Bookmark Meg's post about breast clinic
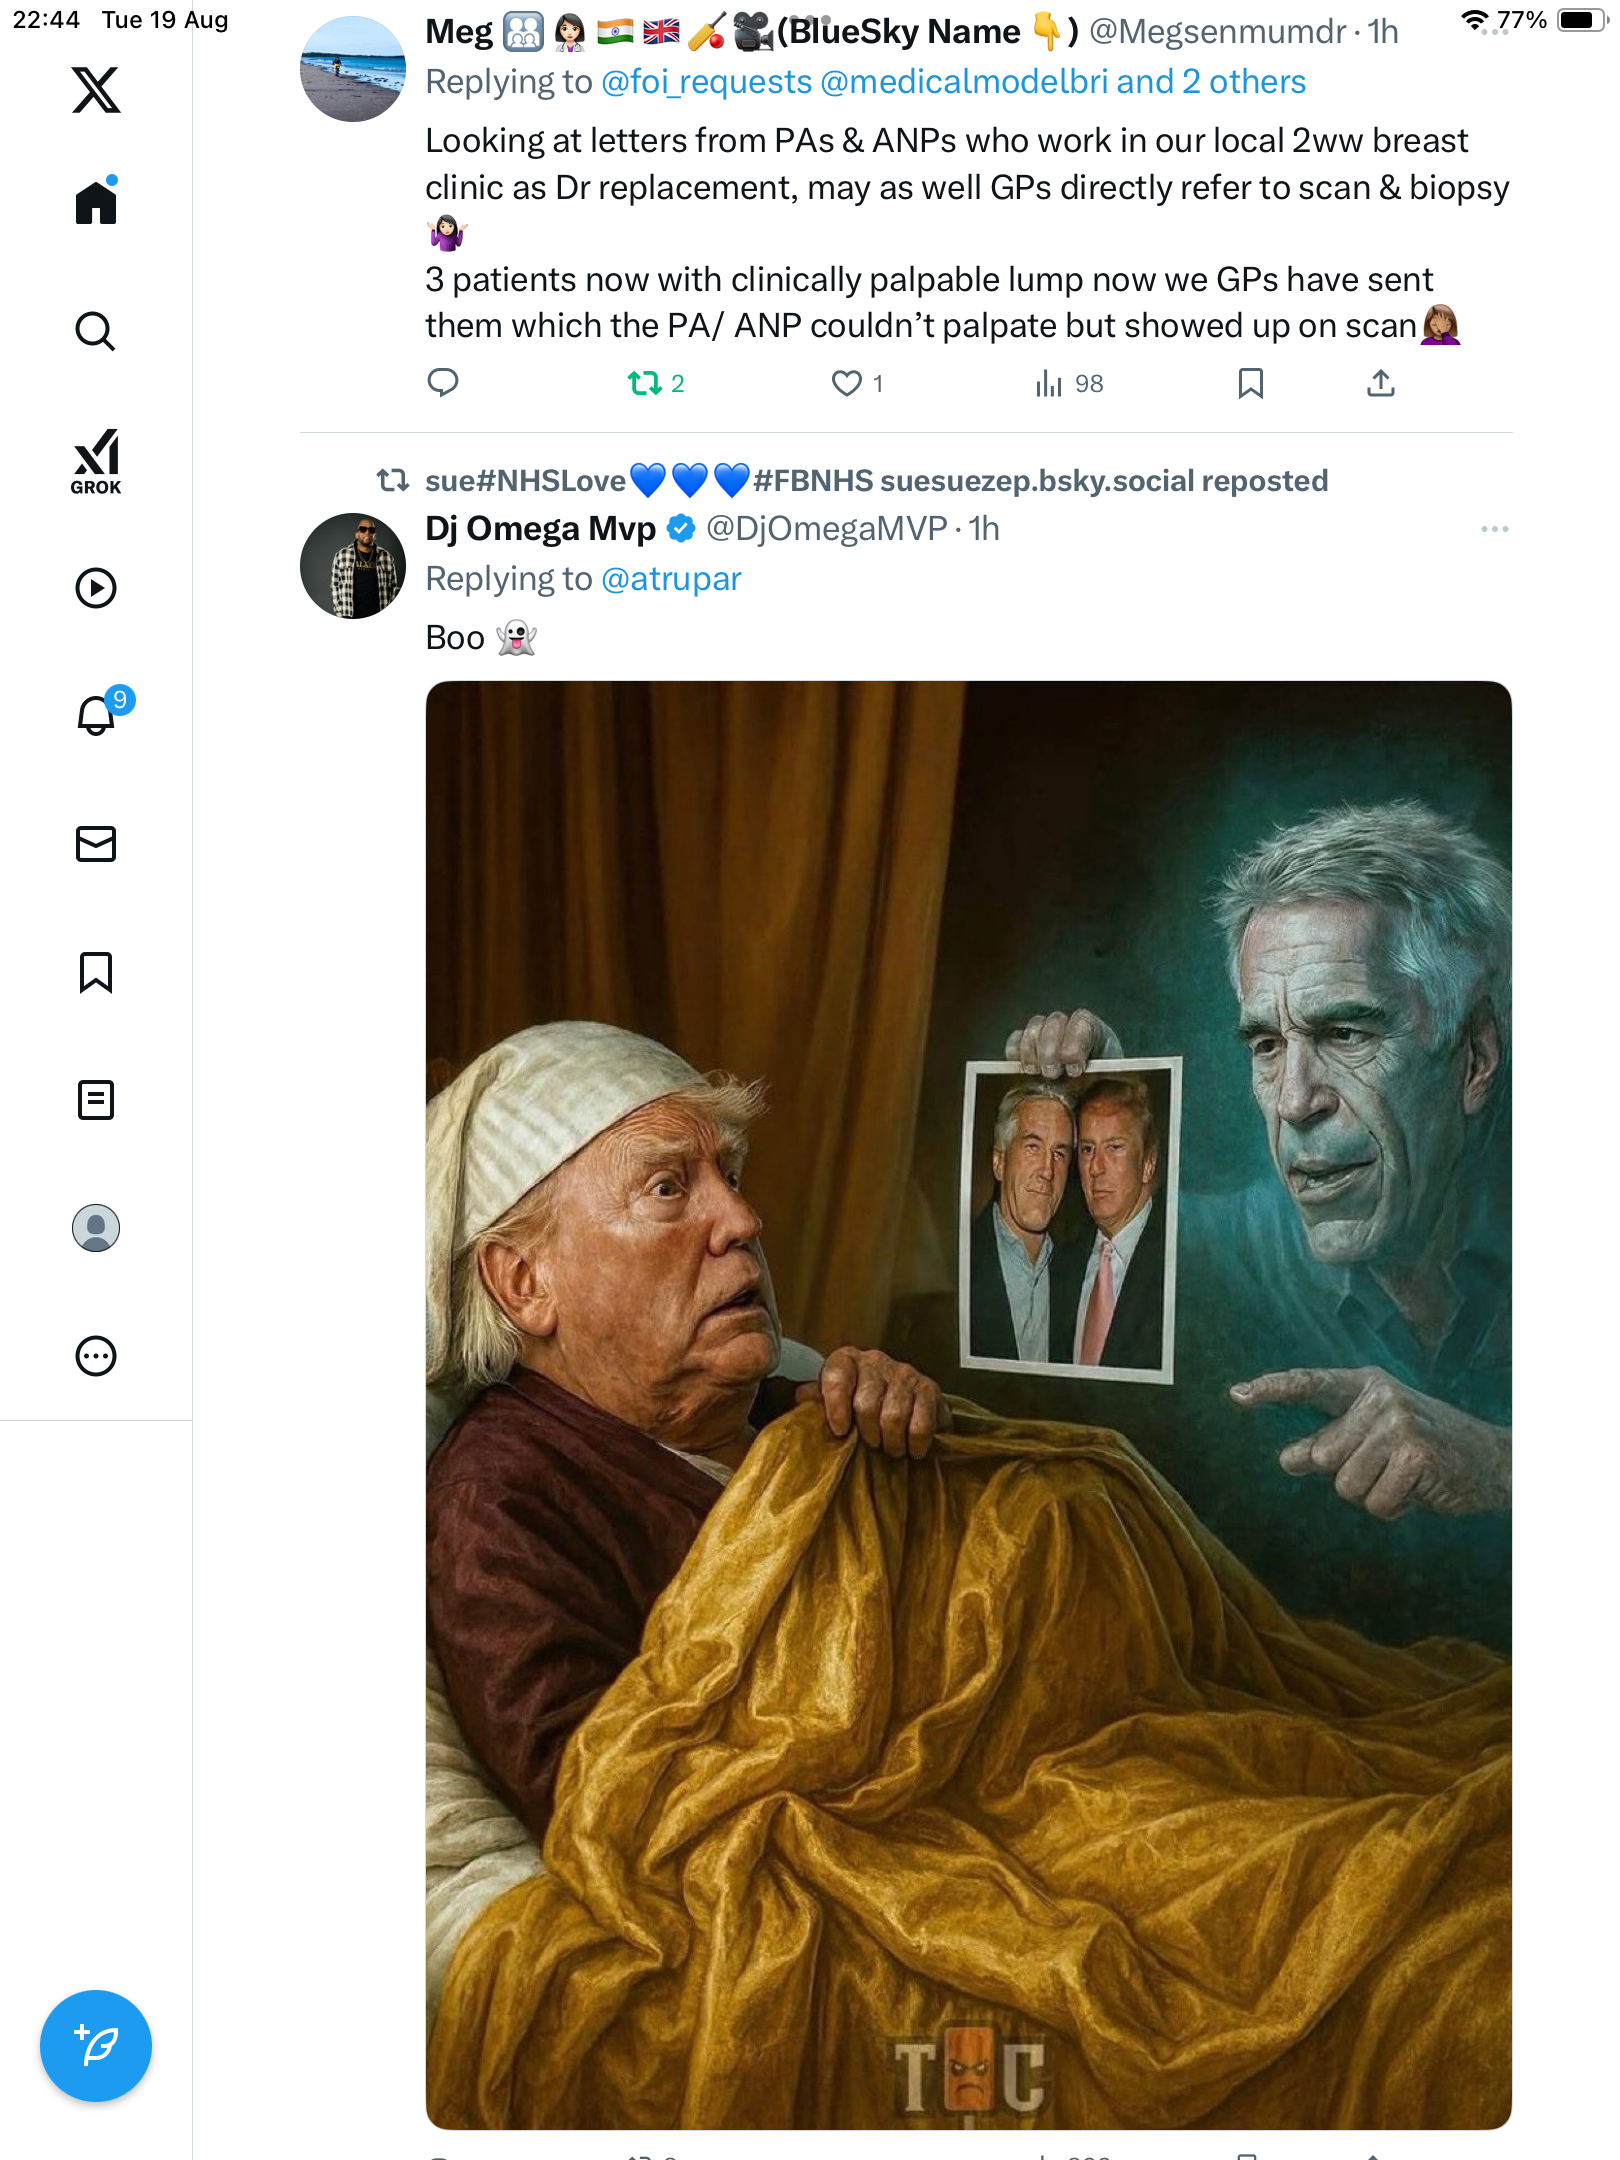 (1250, 383)
